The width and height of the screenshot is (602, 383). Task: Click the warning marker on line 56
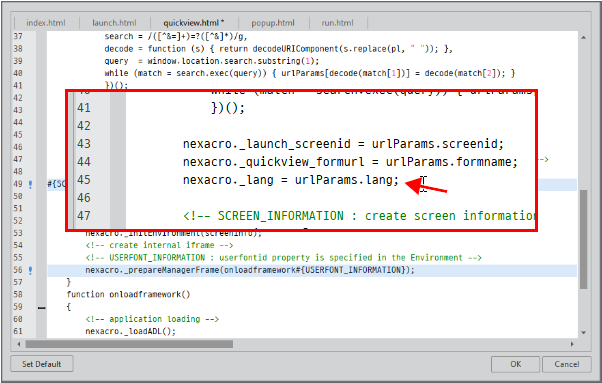click(30, 271)
